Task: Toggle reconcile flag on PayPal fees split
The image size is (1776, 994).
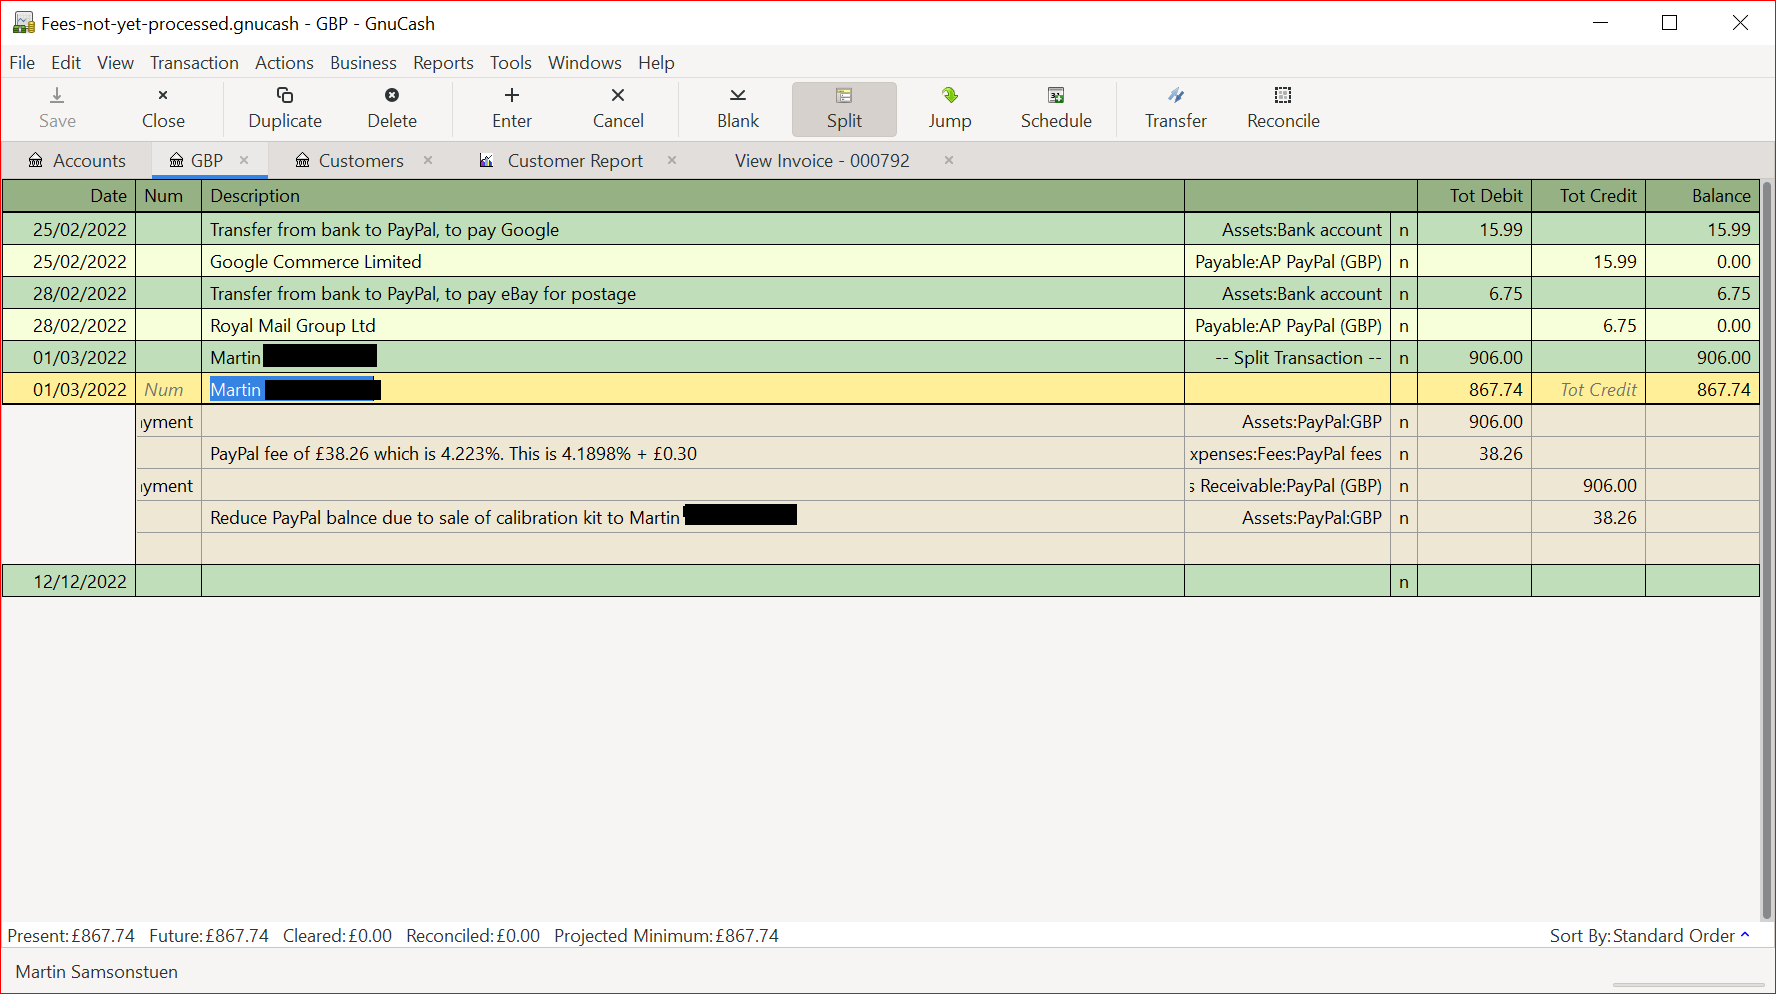Action: pyautogui.click(x=1404, y=454)
